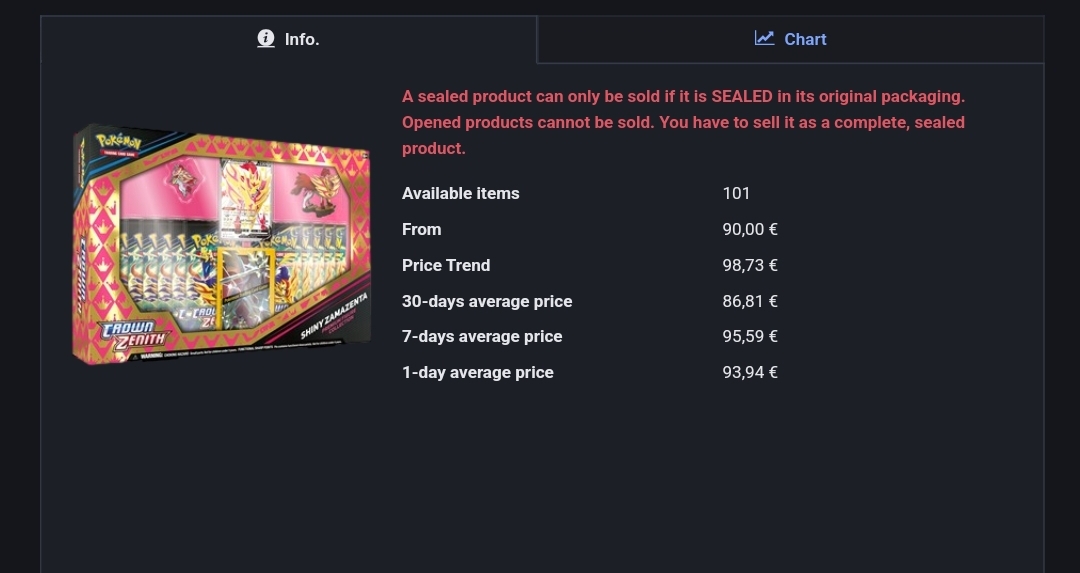Click the red sealed product warning text
This screenshot has width=1080, height=573.
[x=683, y=122]
